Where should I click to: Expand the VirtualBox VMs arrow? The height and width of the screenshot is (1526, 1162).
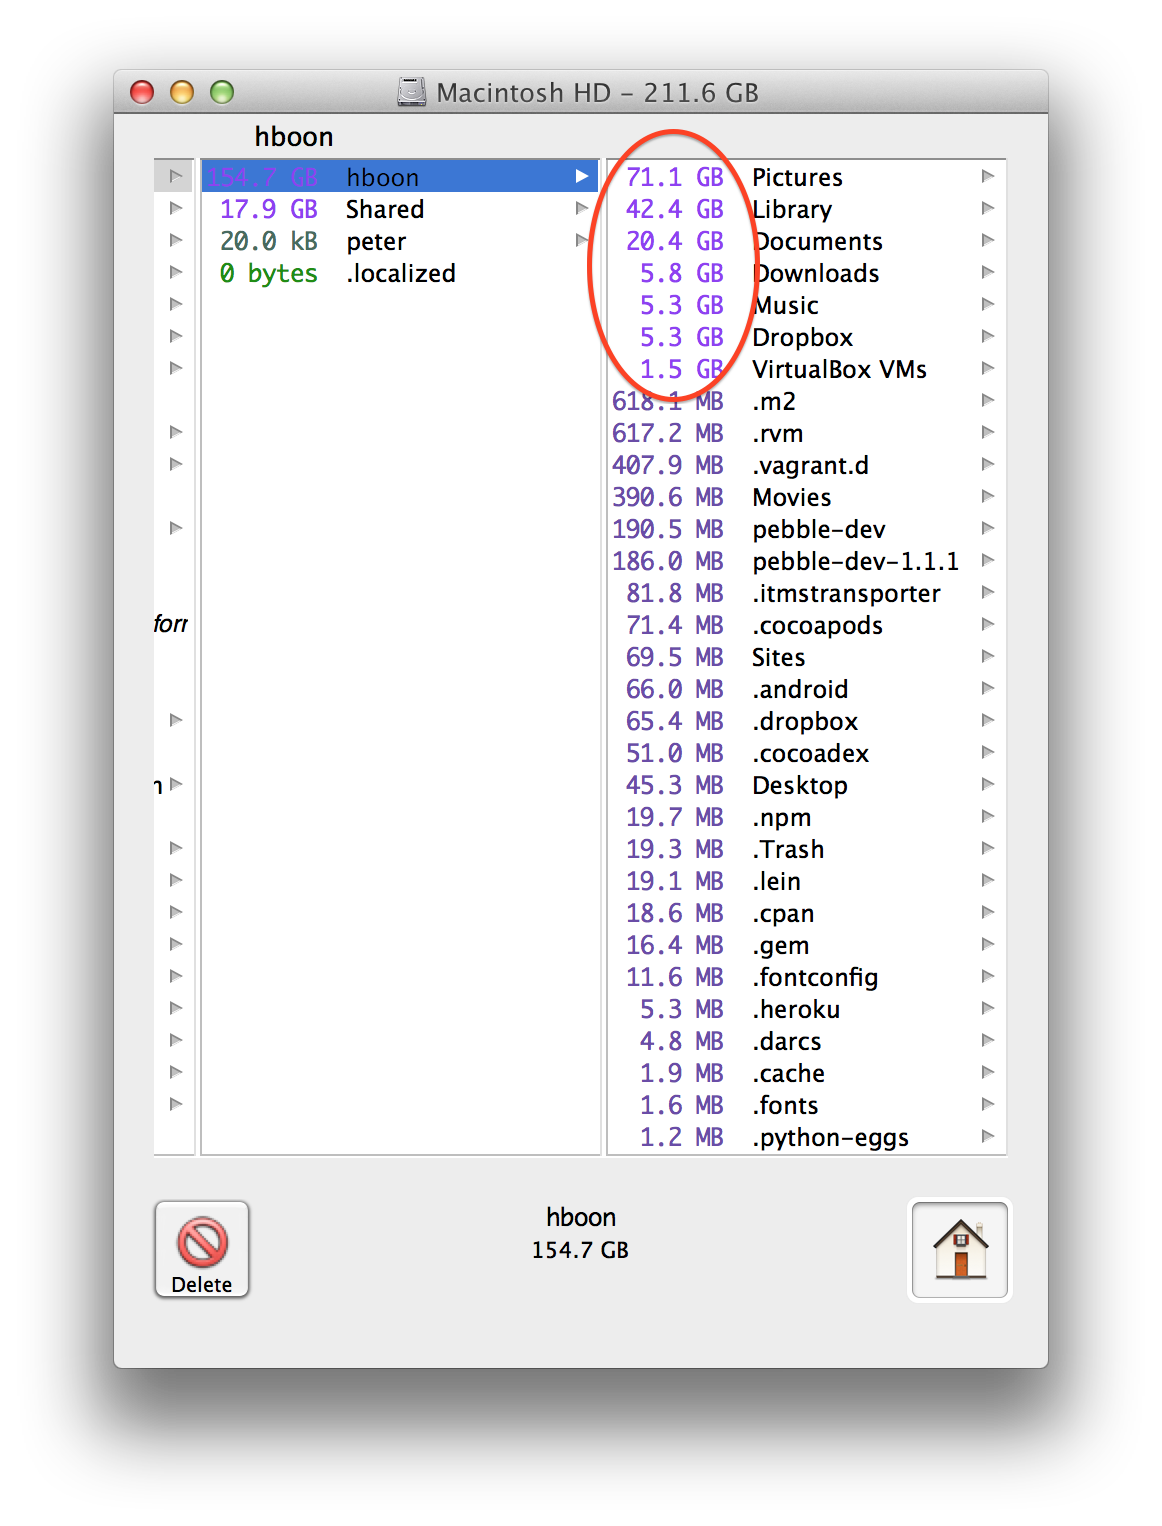[988, 368]
